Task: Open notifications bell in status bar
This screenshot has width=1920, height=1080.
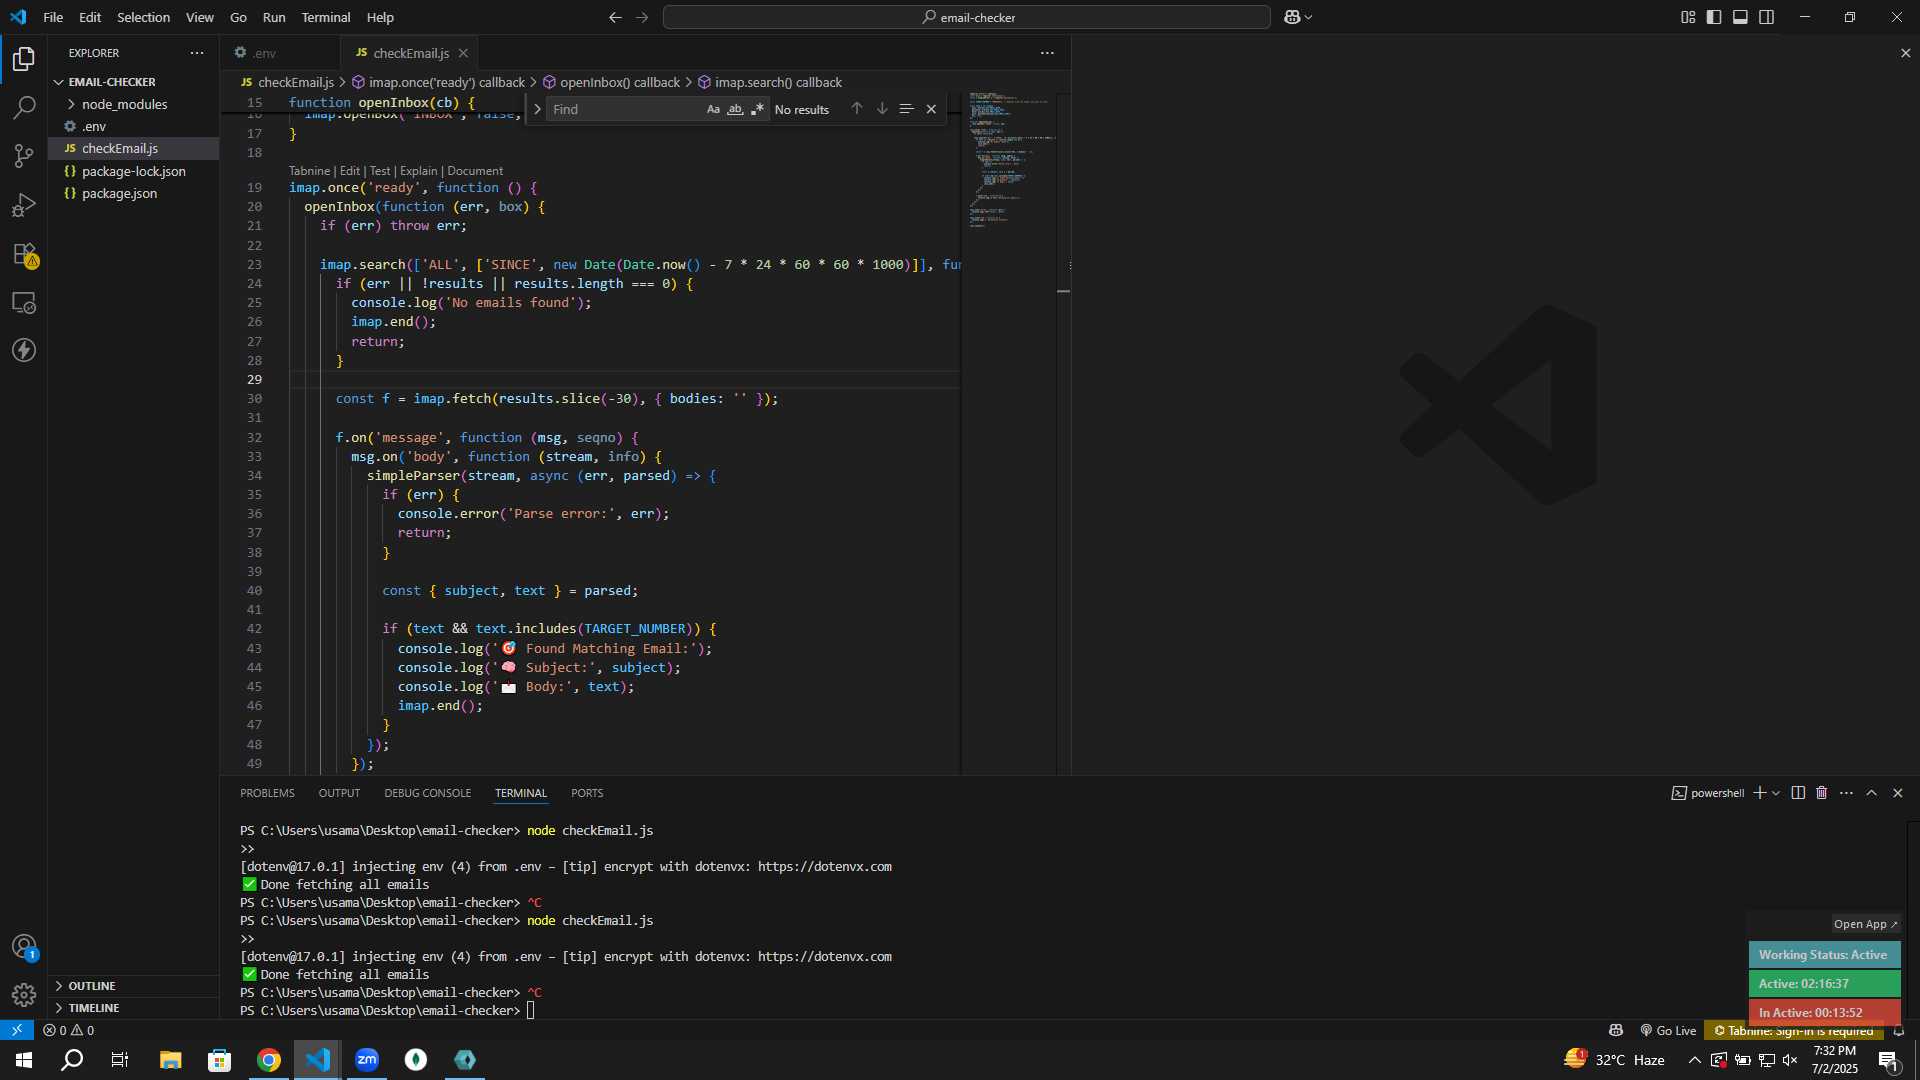Action: coord(1899,1030)
